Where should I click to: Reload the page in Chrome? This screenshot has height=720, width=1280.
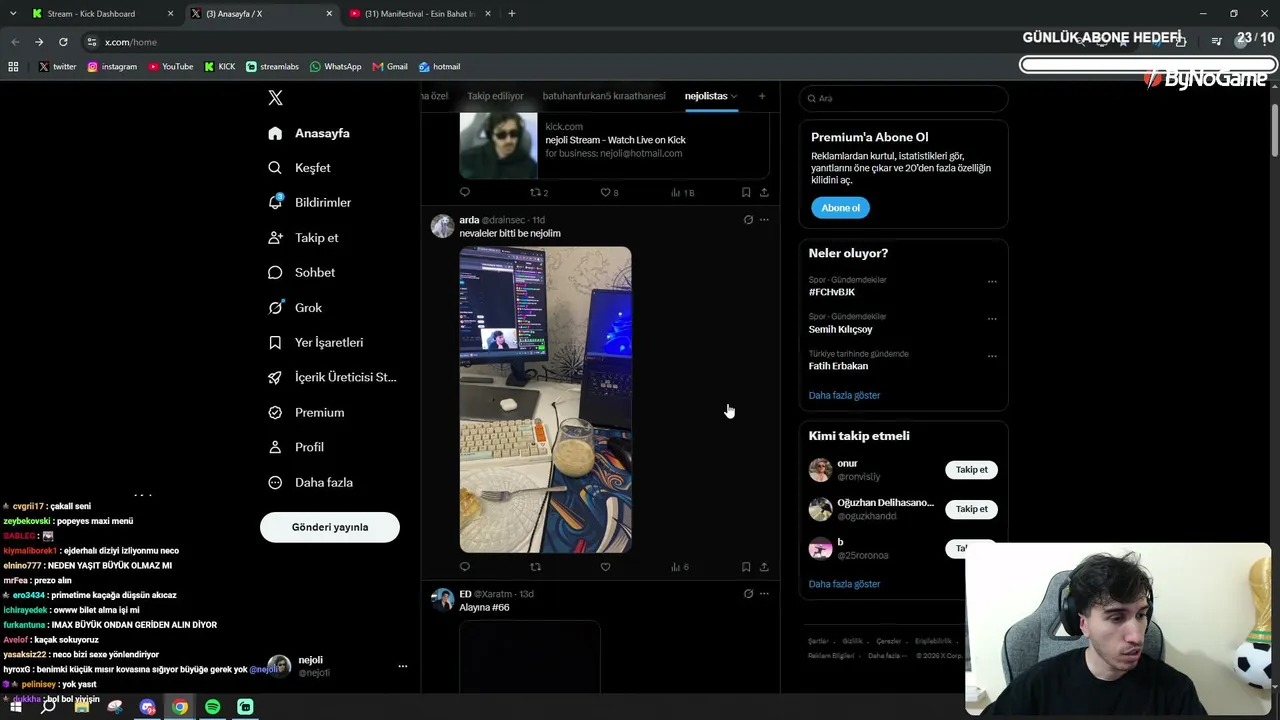(x=63, y=42)
